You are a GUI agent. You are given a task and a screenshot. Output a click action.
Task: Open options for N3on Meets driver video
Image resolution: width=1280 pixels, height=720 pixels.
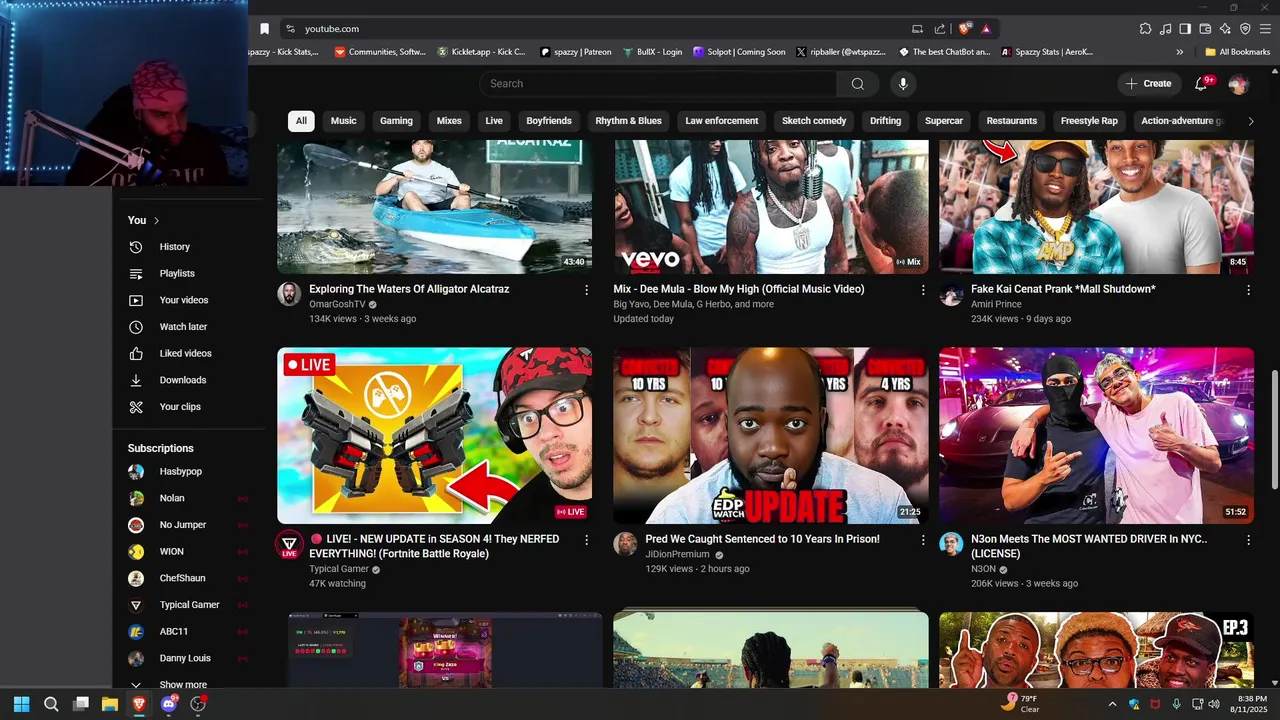(x=1248, y=540)
